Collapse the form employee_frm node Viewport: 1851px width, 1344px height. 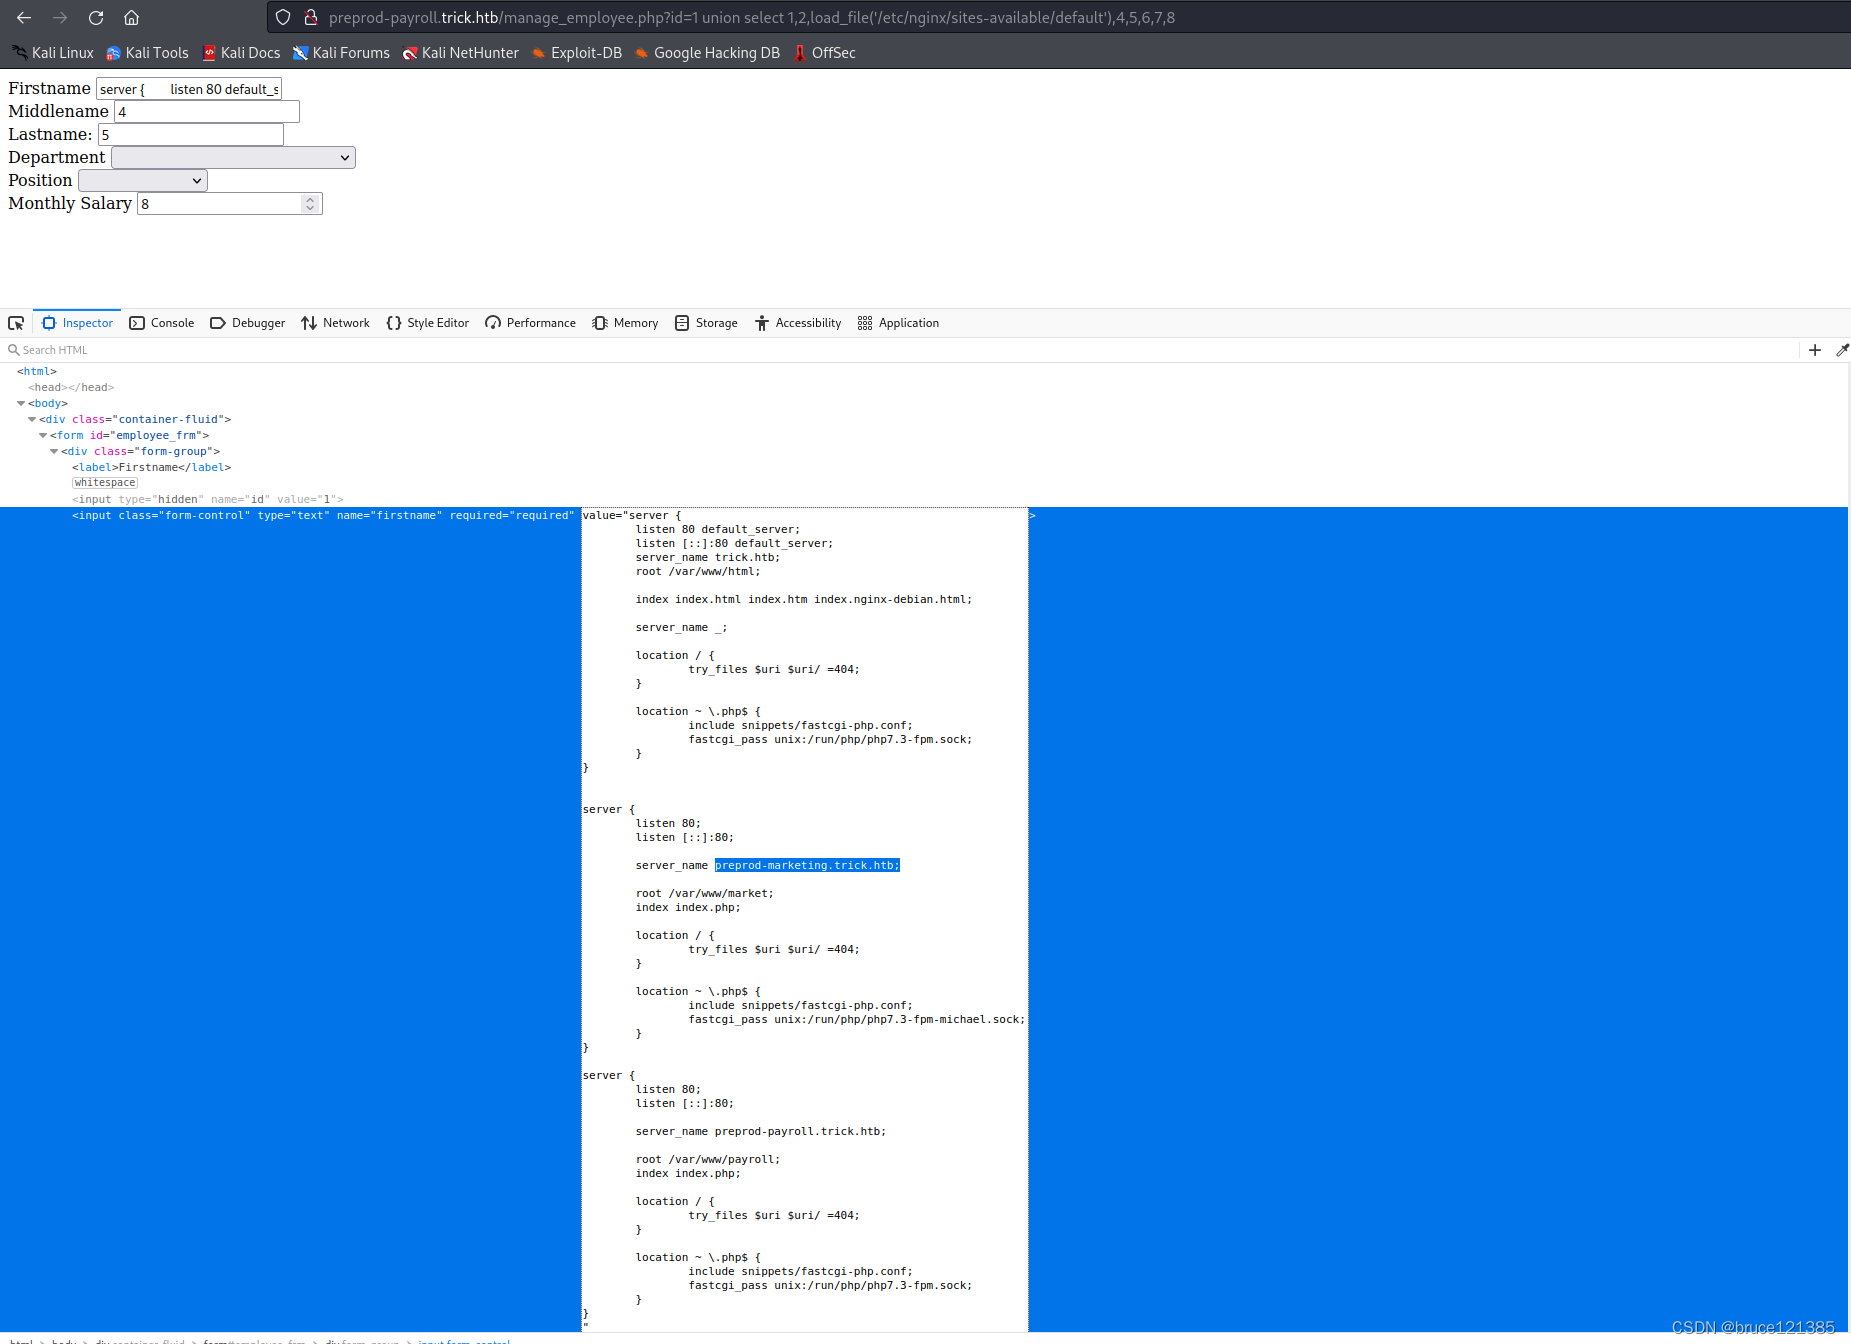click(43, 436)
